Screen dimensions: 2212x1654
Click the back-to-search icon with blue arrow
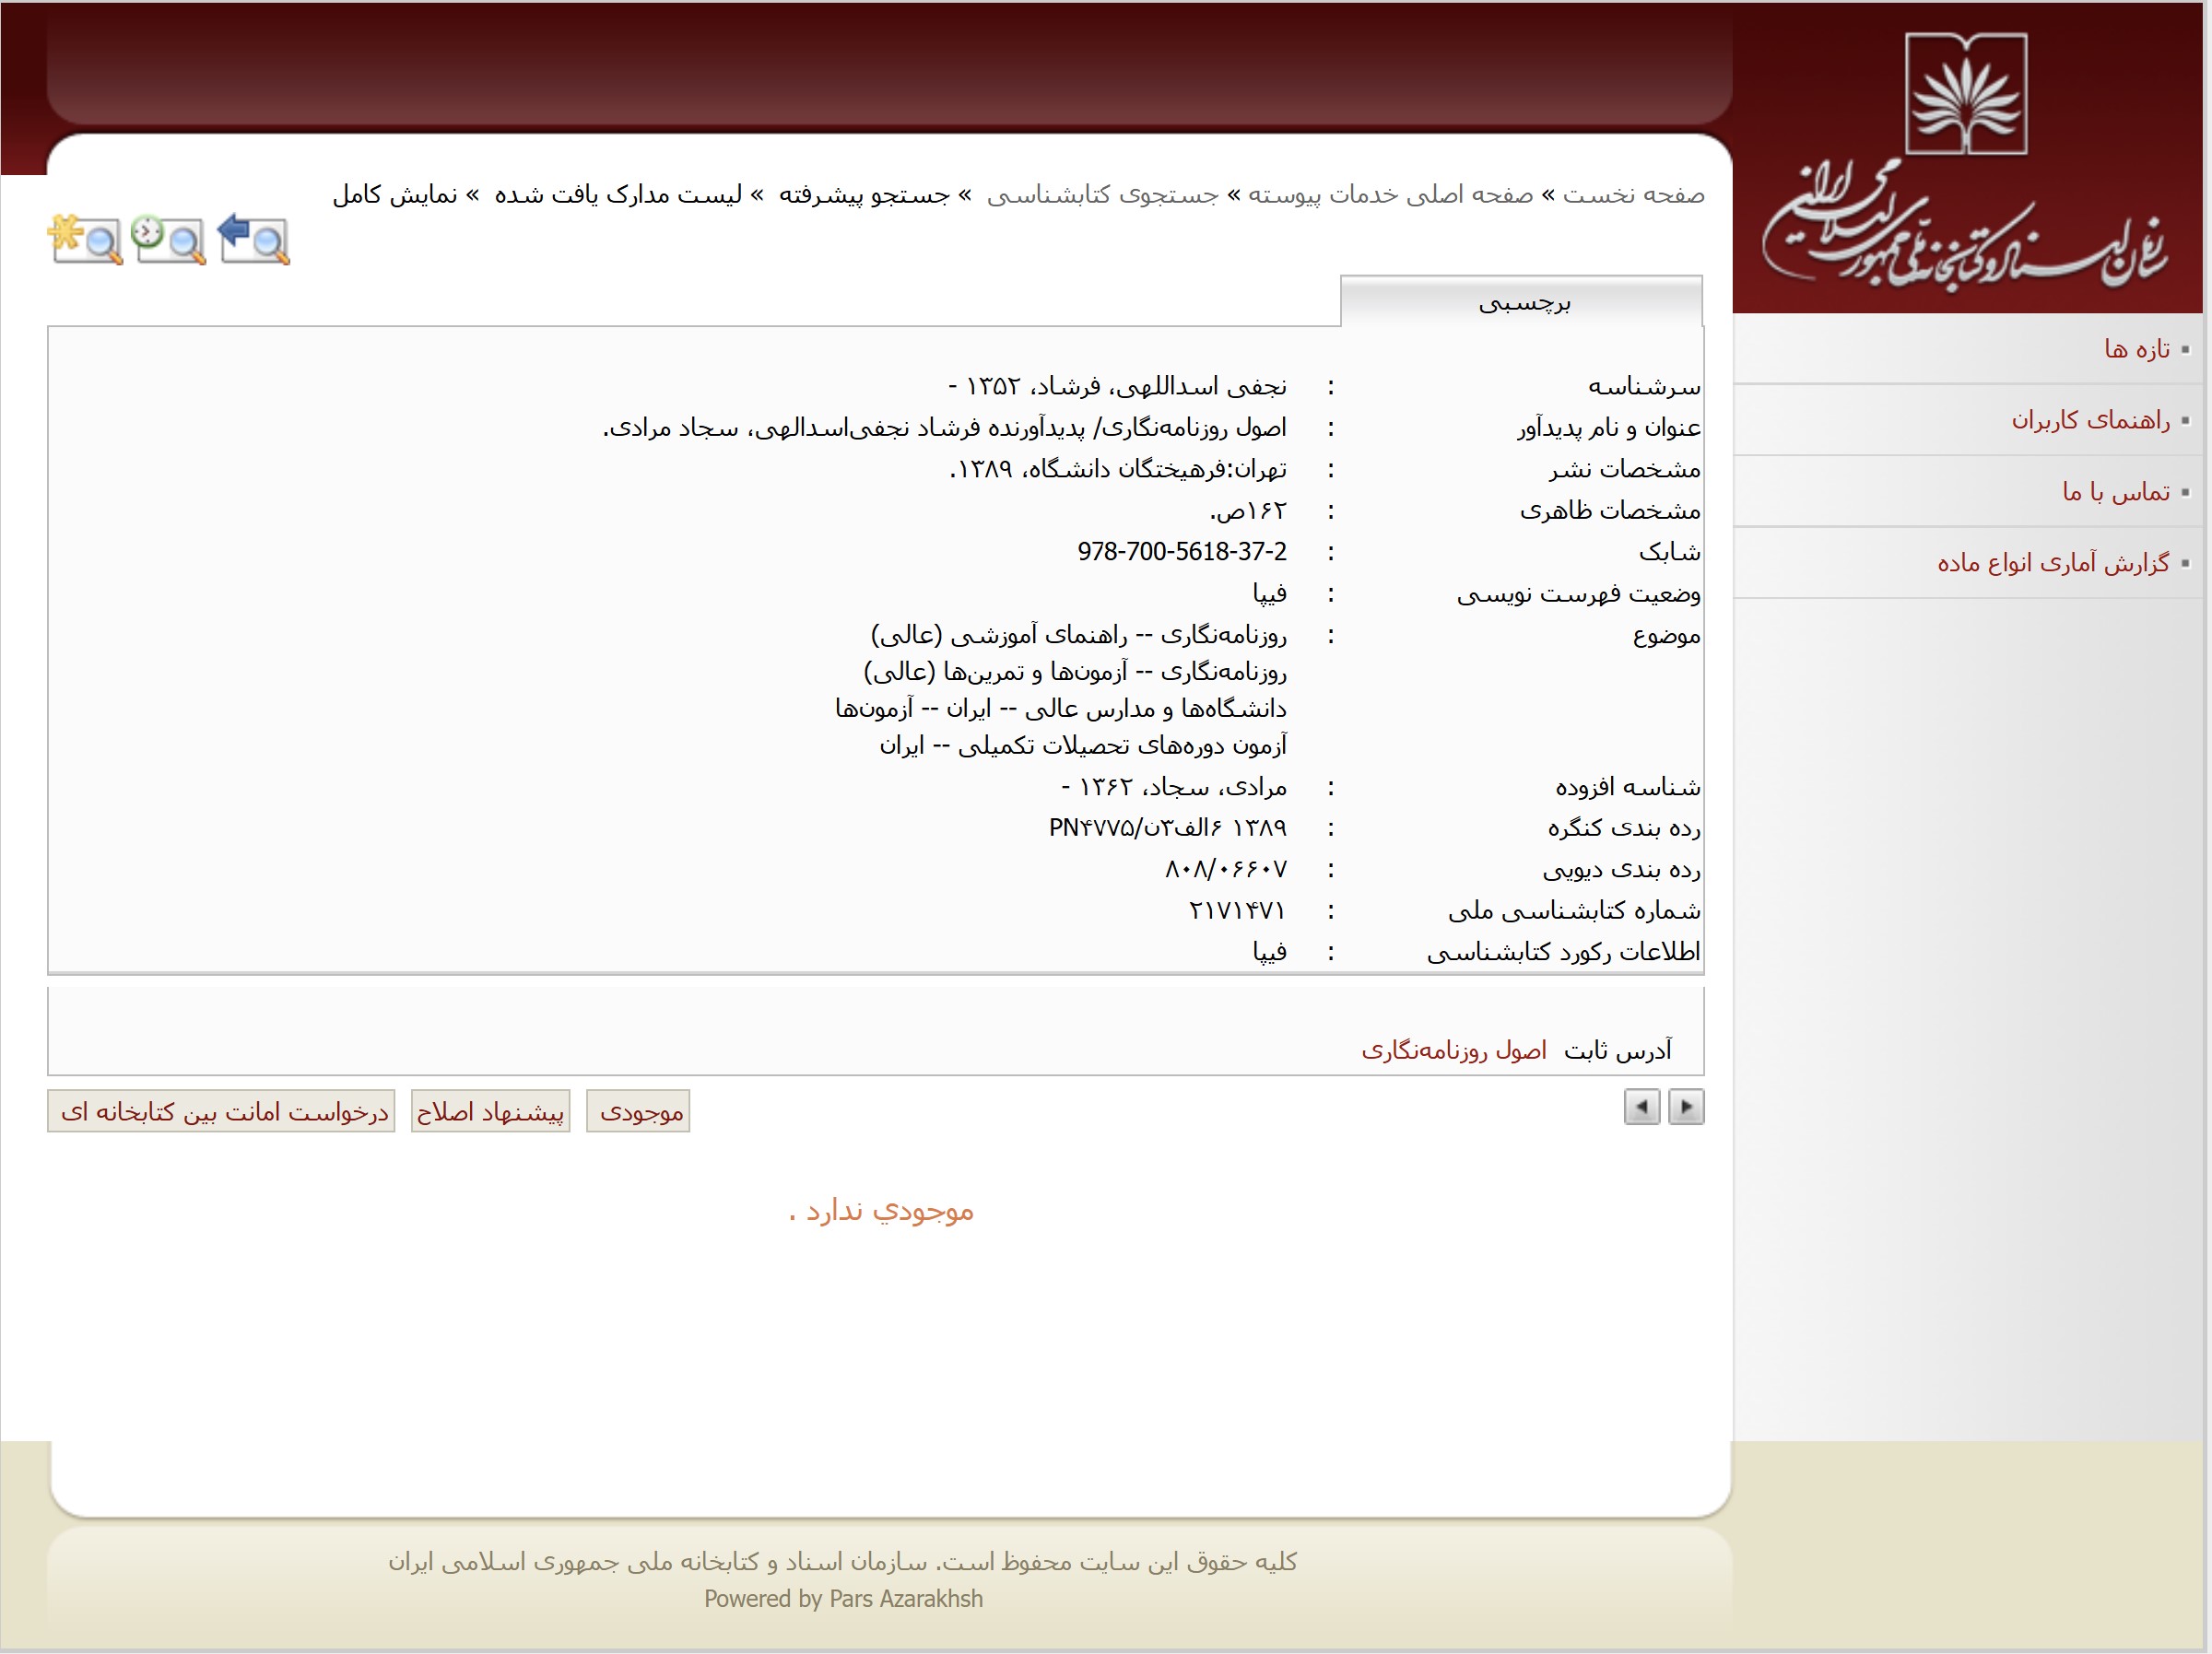254,240
